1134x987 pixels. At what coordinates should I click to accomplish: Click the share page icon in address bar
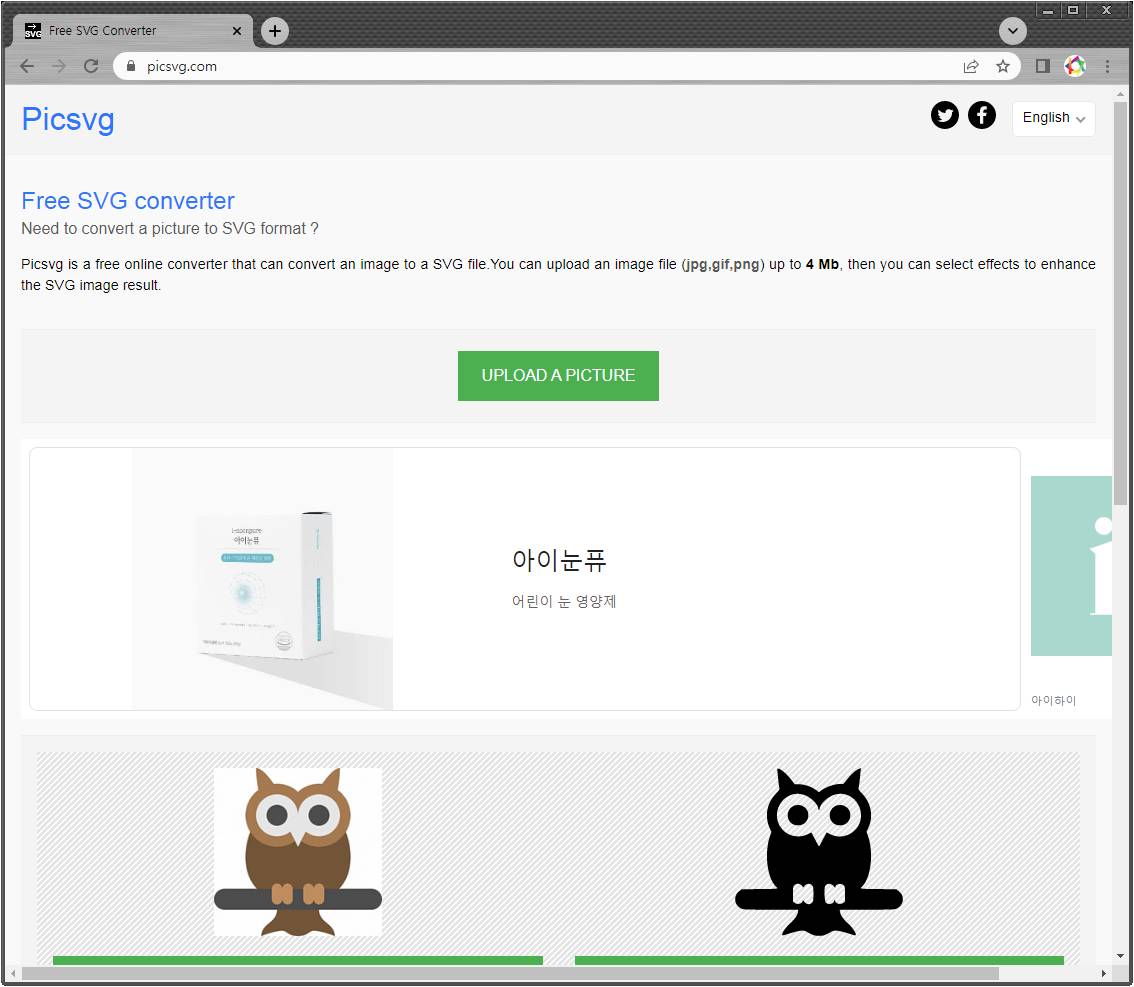point(970,66)
